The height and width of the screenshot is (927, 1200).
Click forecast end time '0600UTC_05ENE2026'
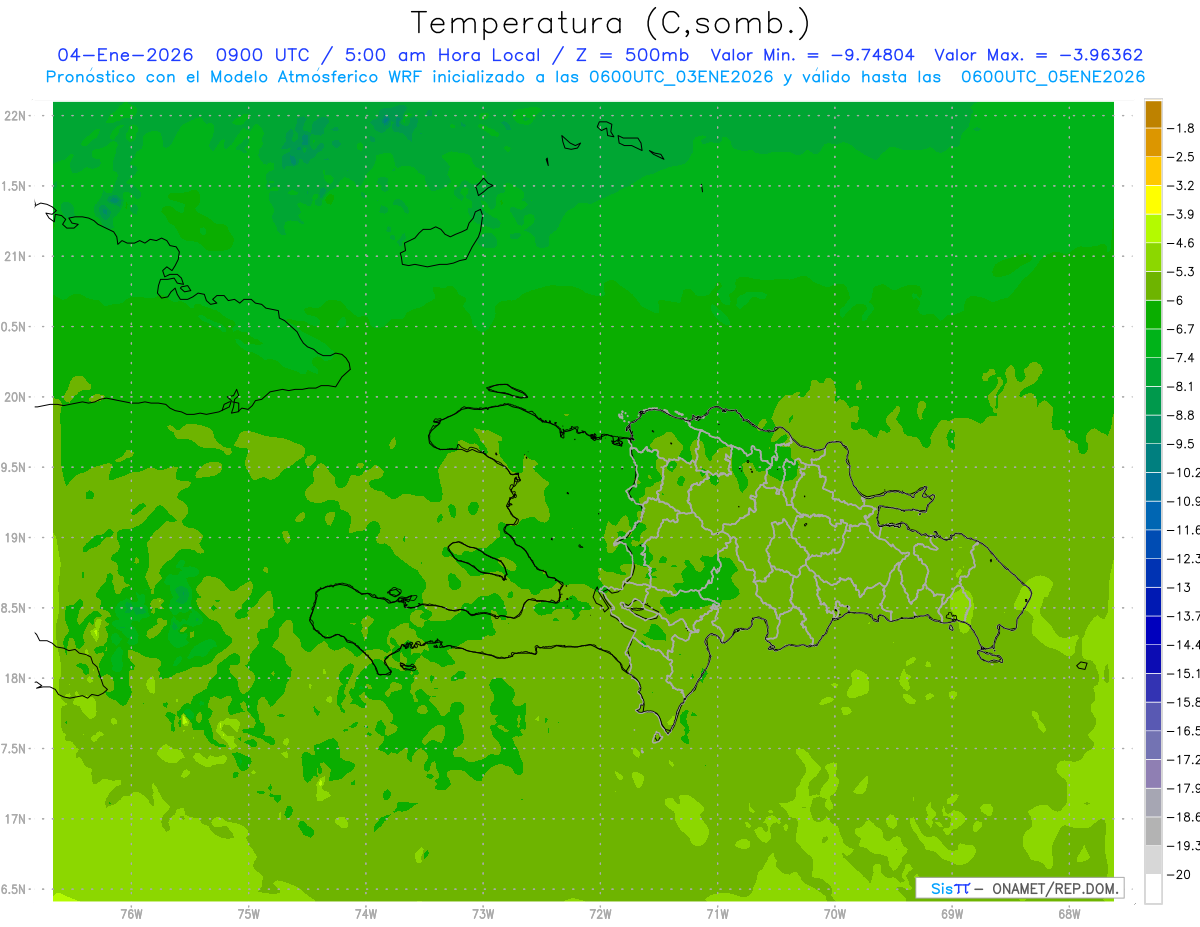coord(1053,77)
